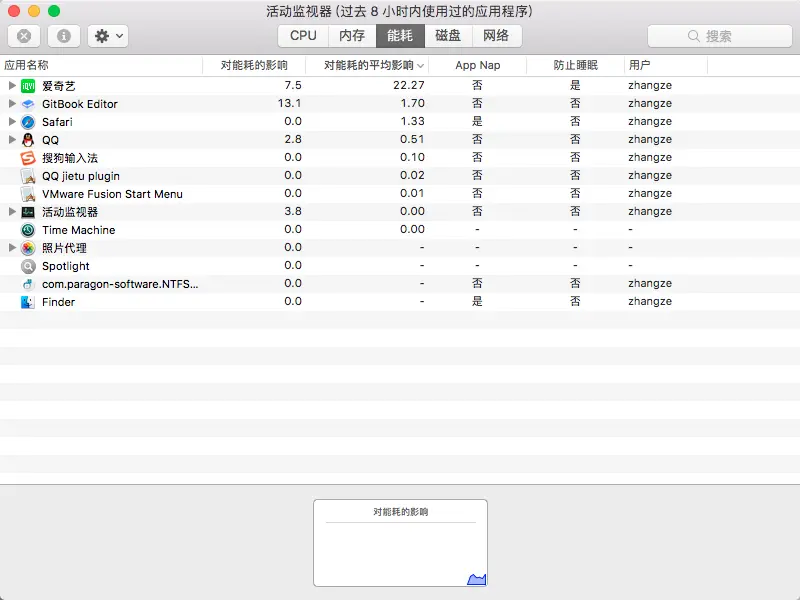Expand the 照片代理 process row

pos(12,247)
